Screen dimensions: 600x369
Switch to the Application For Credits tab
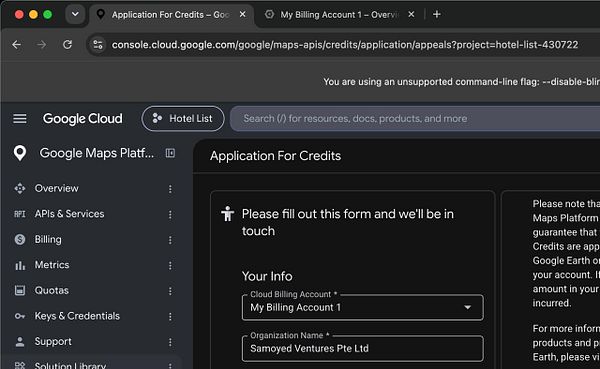[171, 15]
